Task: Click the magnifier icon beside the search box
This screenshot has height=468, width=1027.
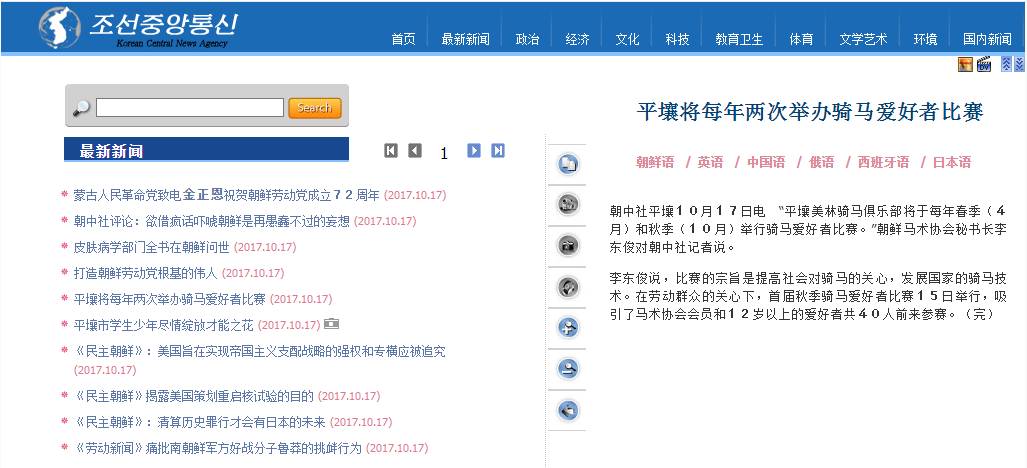Action: pyautogui.click(x=81, y=108)
